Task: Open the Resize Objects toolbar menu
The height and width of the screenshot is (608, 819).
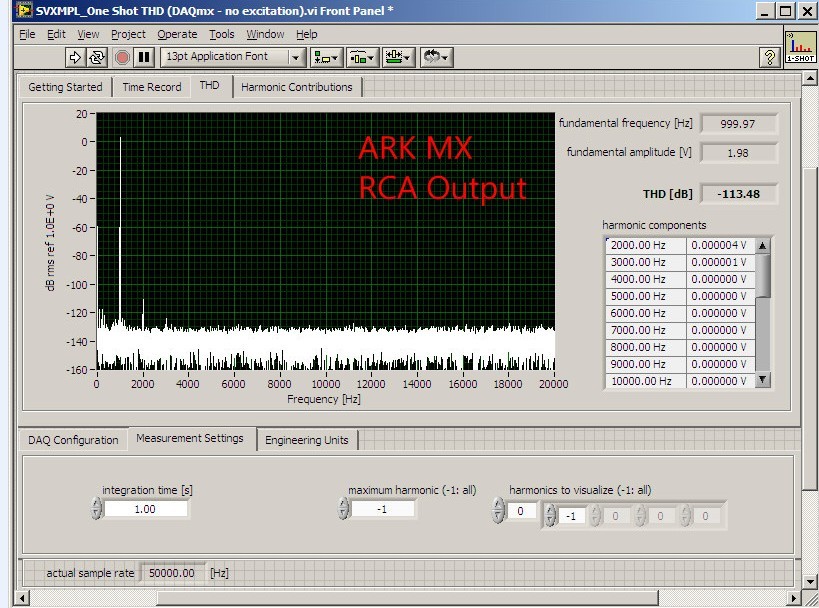Action: (398, 57)
